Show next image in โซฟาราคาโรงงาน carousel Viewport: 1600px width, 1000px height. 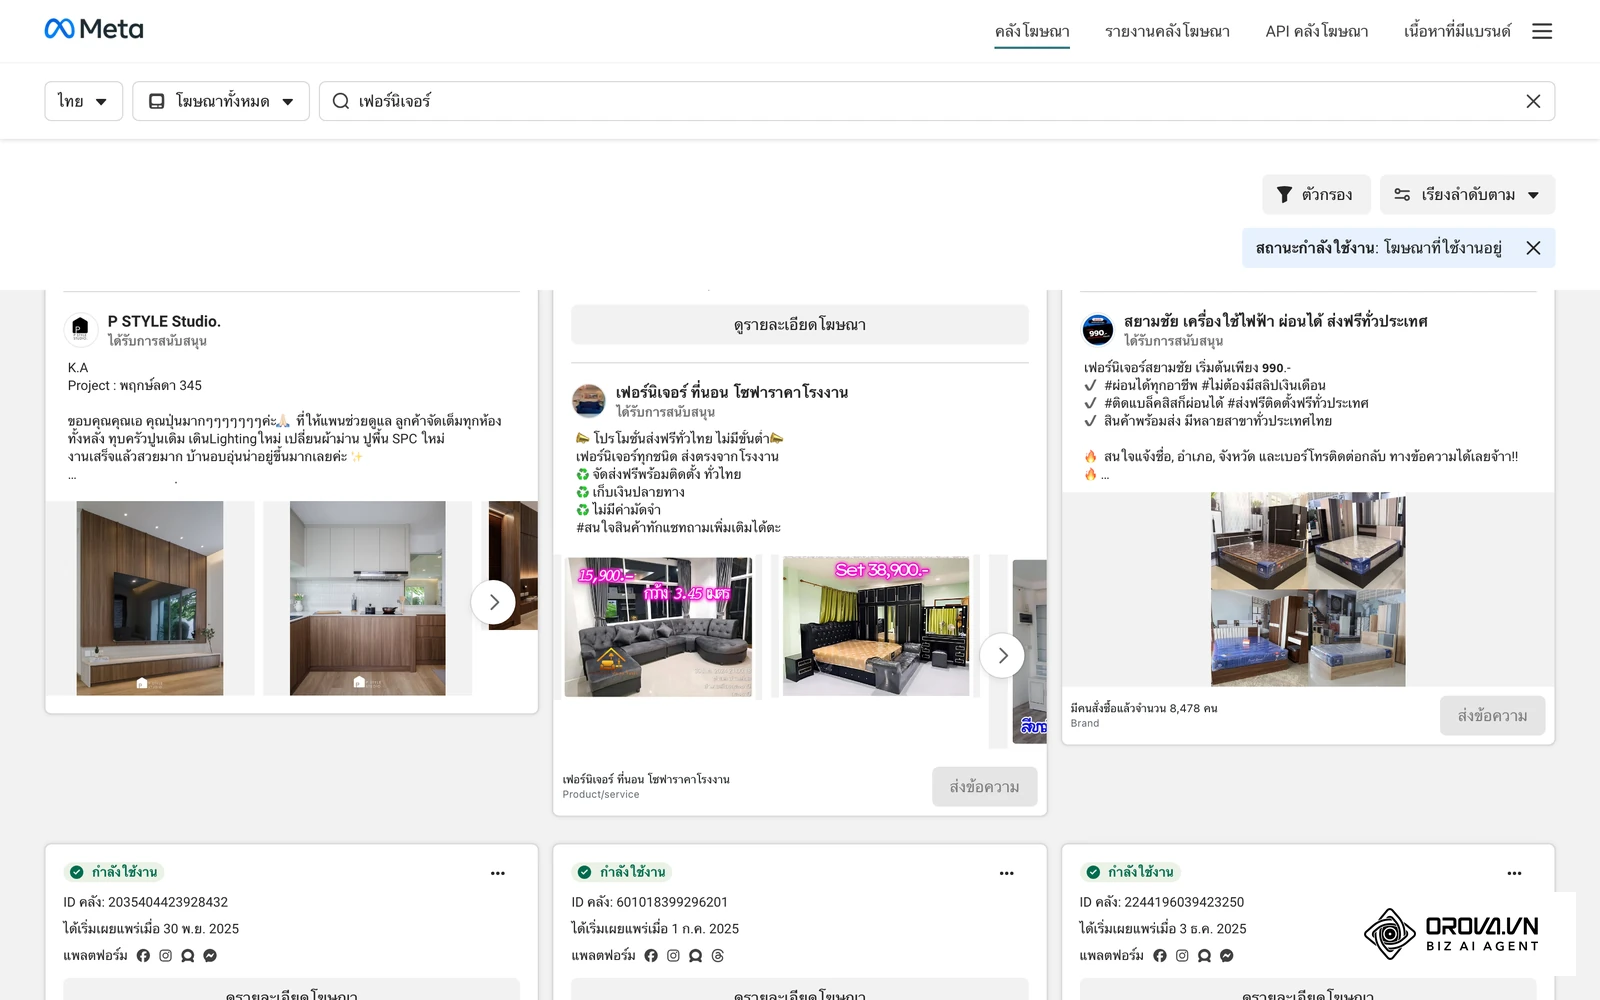pos(1002,656)
